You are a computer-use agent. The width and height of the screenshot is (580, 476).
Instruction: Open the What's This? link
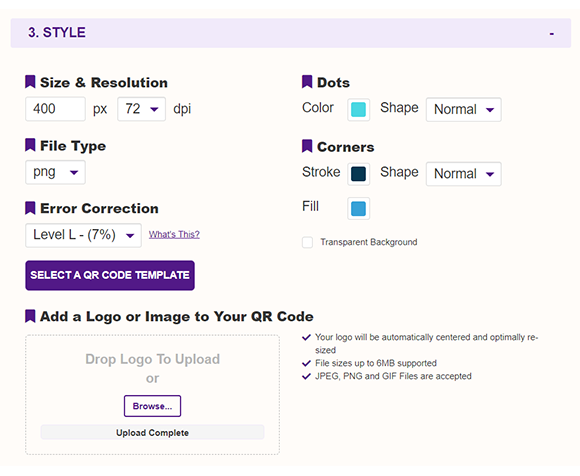coord(174,234)
